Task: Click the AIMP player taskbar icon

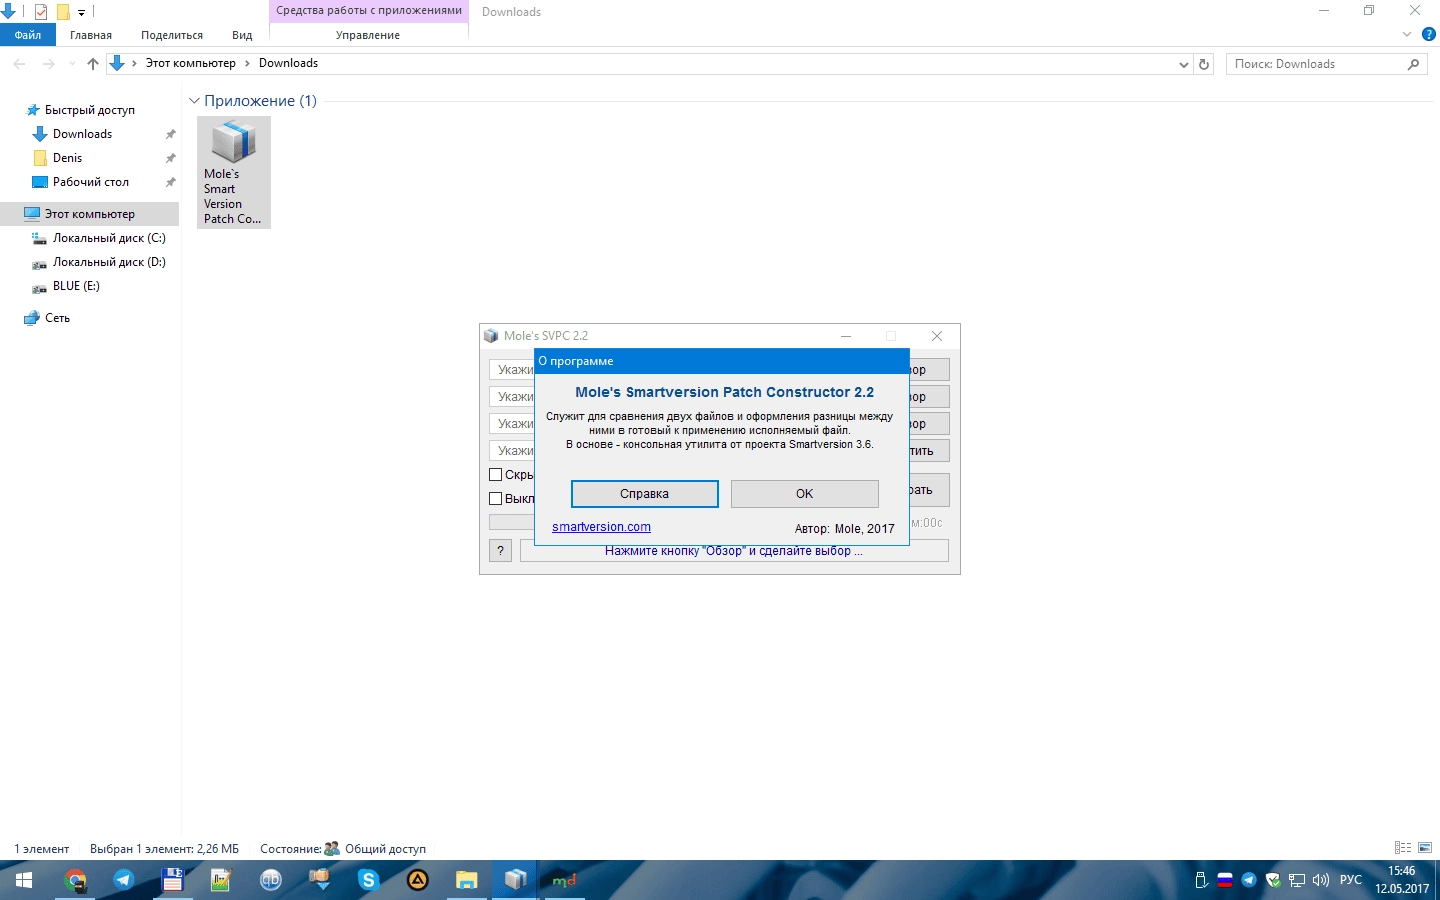Action: (417, 880)
